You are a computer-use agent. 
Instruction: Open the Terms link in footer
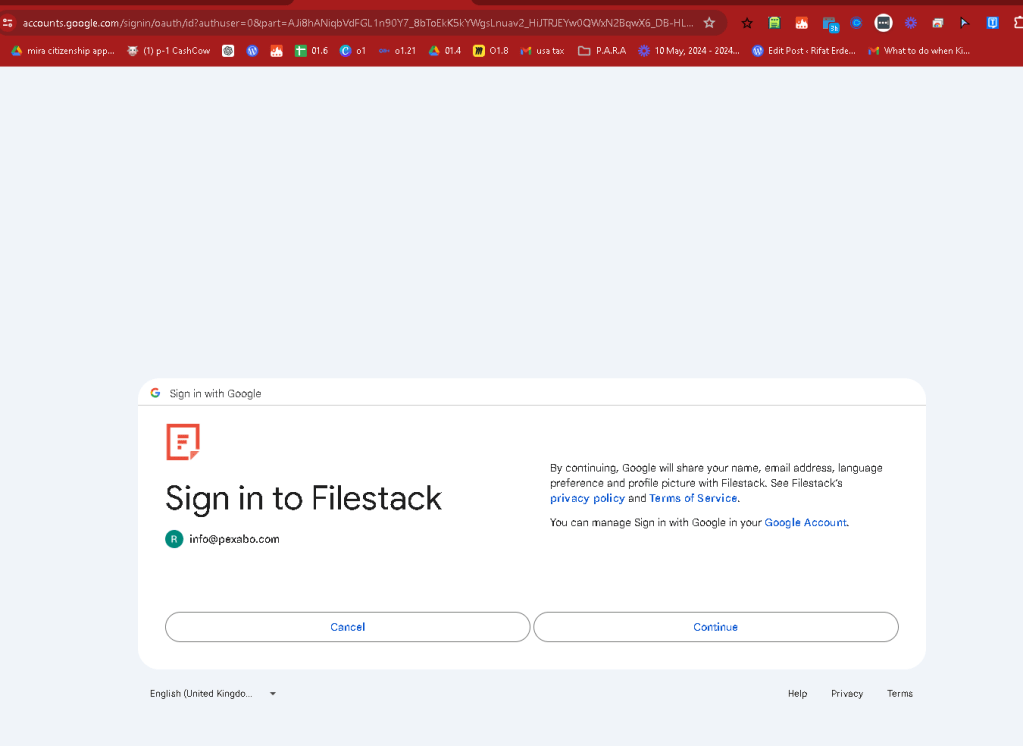(900, 693)
